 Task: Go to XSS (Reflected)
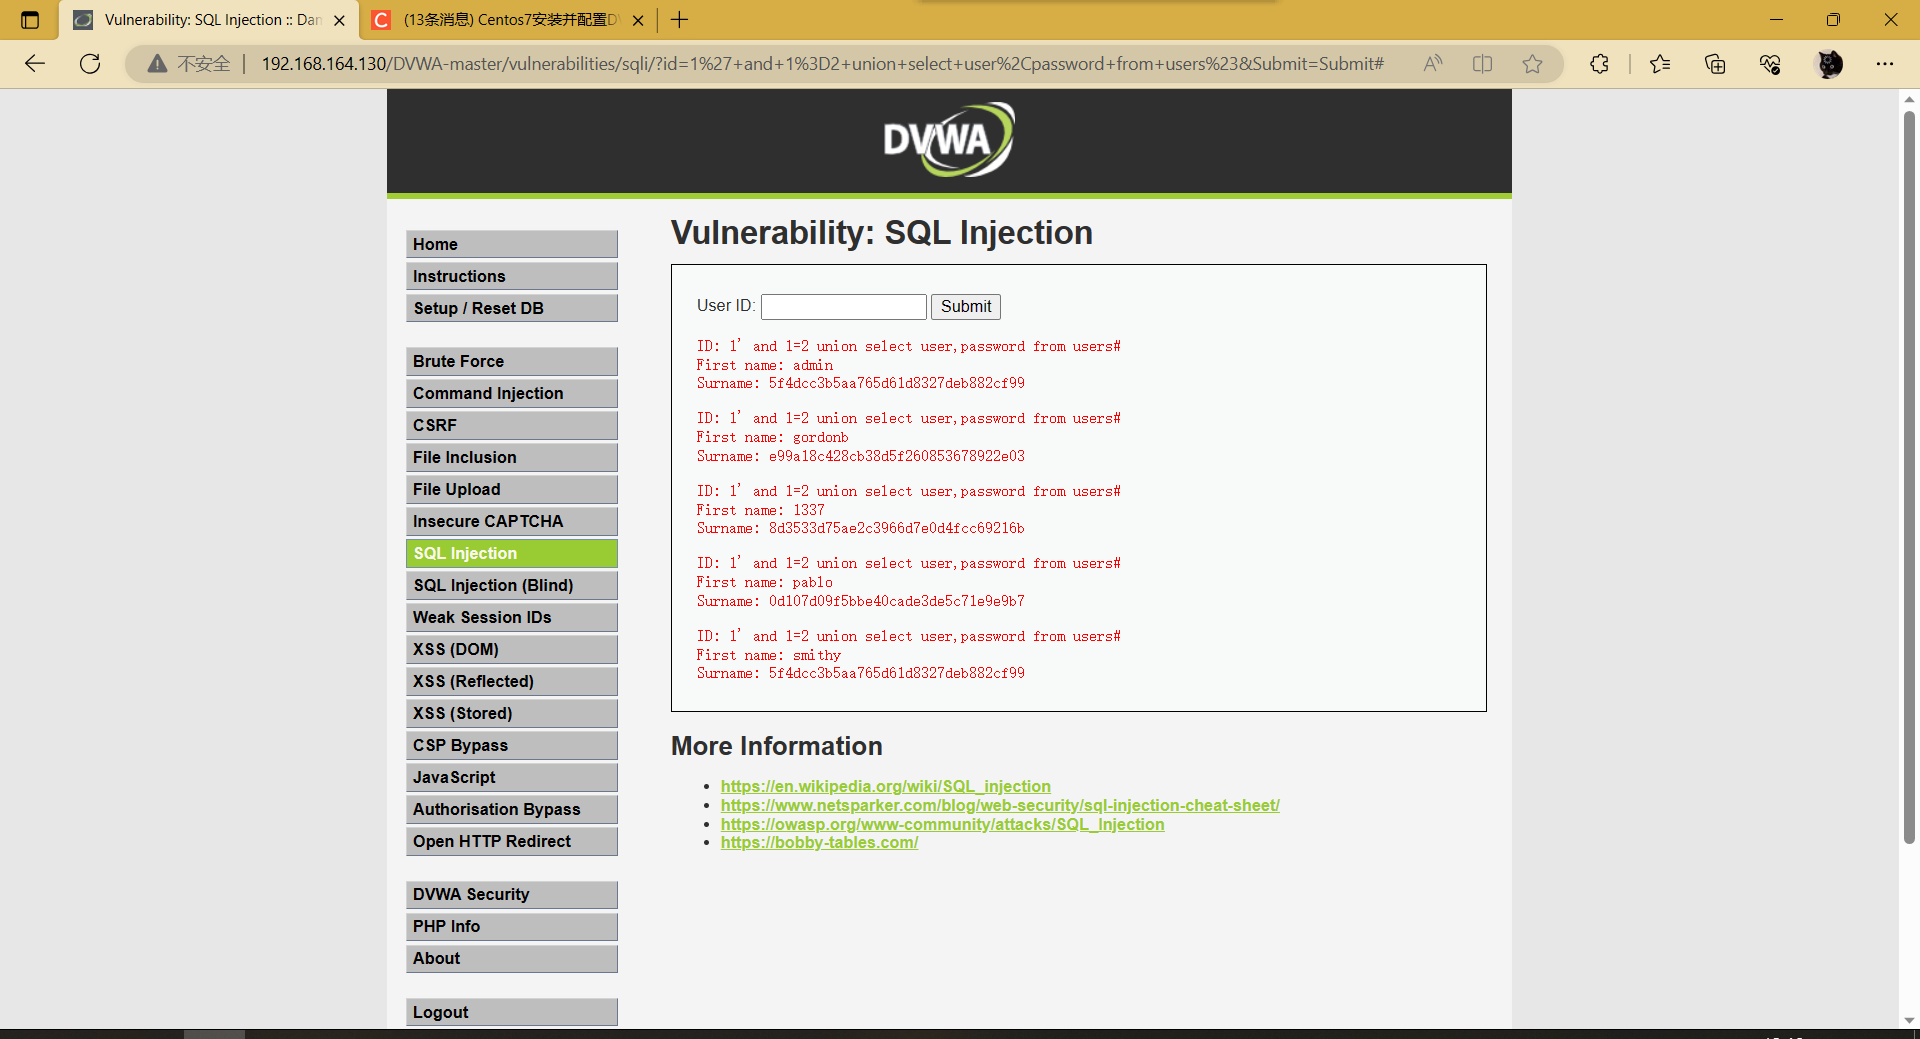(512, 681)
